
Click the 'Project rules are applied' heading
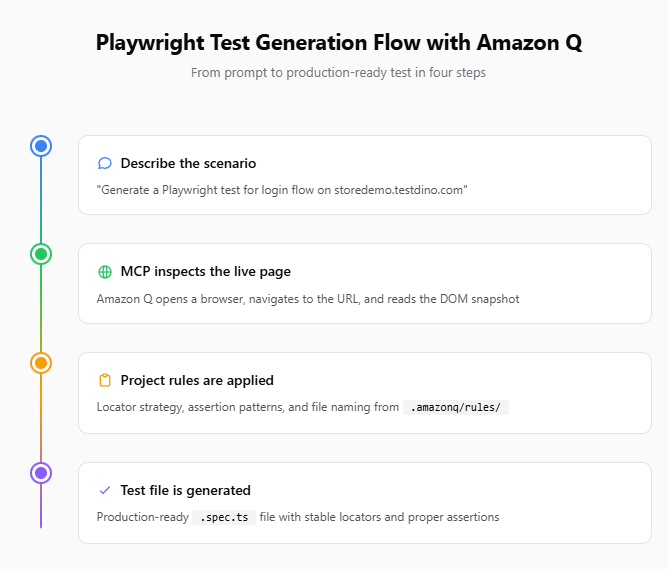197,380
